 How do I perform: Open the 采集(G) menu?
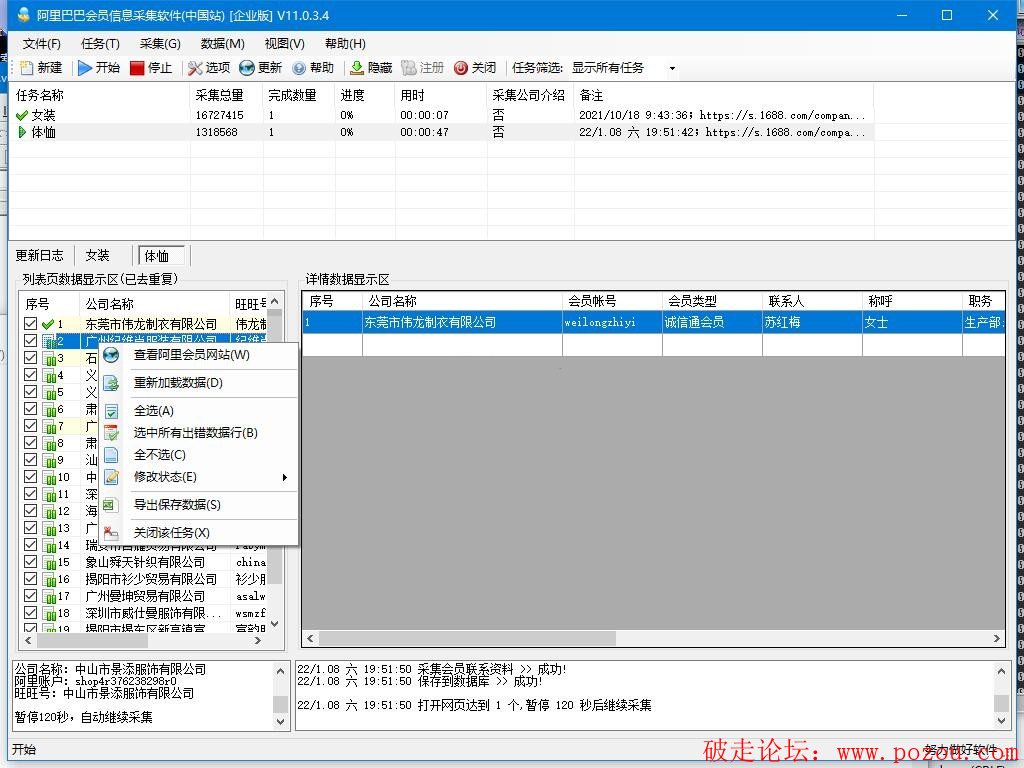coord(160,44)
